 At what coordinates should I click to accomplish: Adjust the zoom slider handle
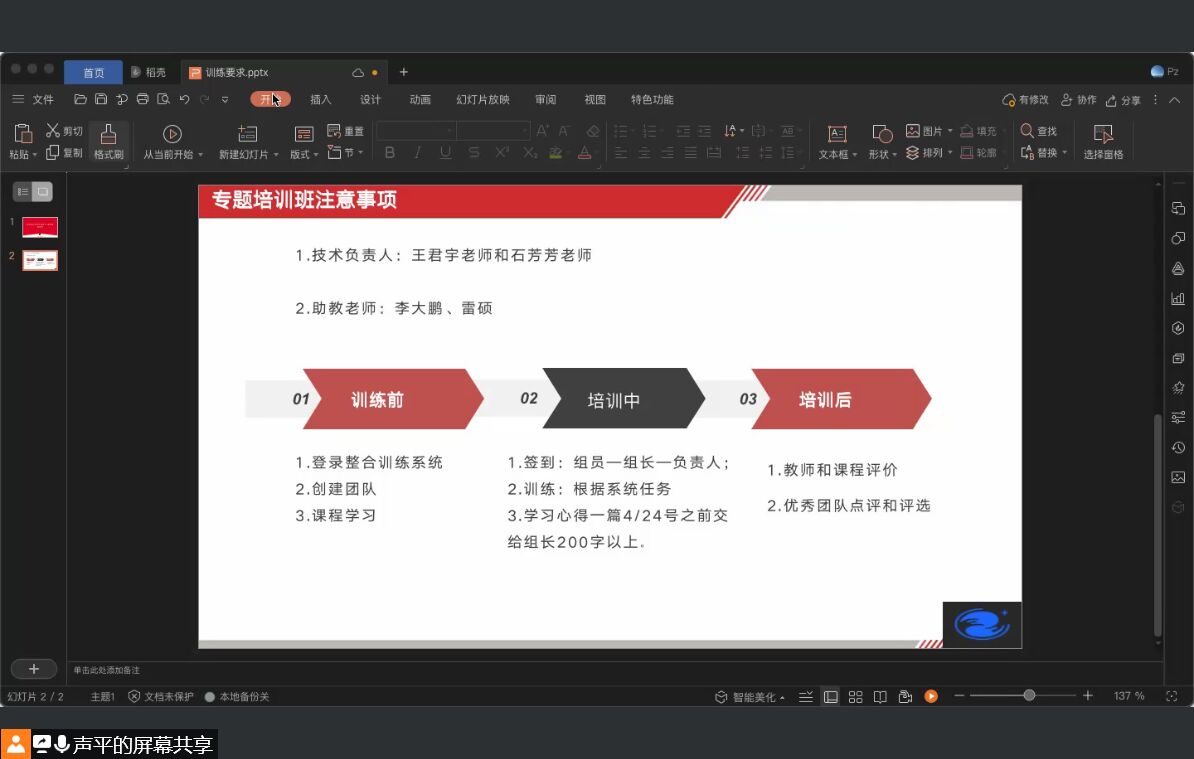[1030, 696]
